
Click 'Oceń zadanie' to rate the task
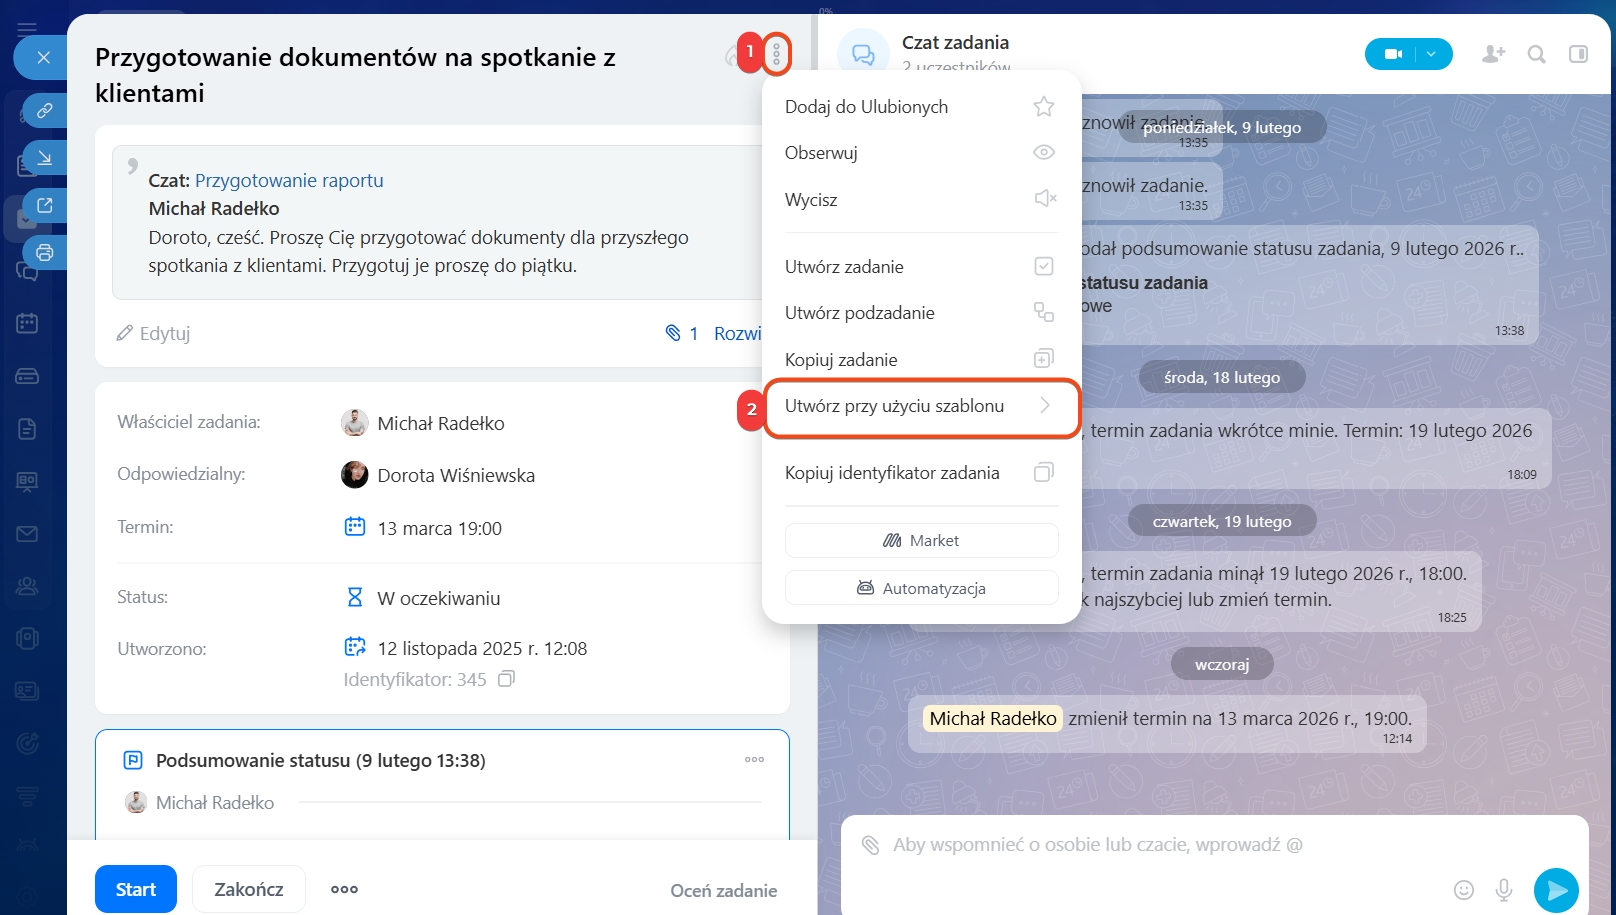724,890
